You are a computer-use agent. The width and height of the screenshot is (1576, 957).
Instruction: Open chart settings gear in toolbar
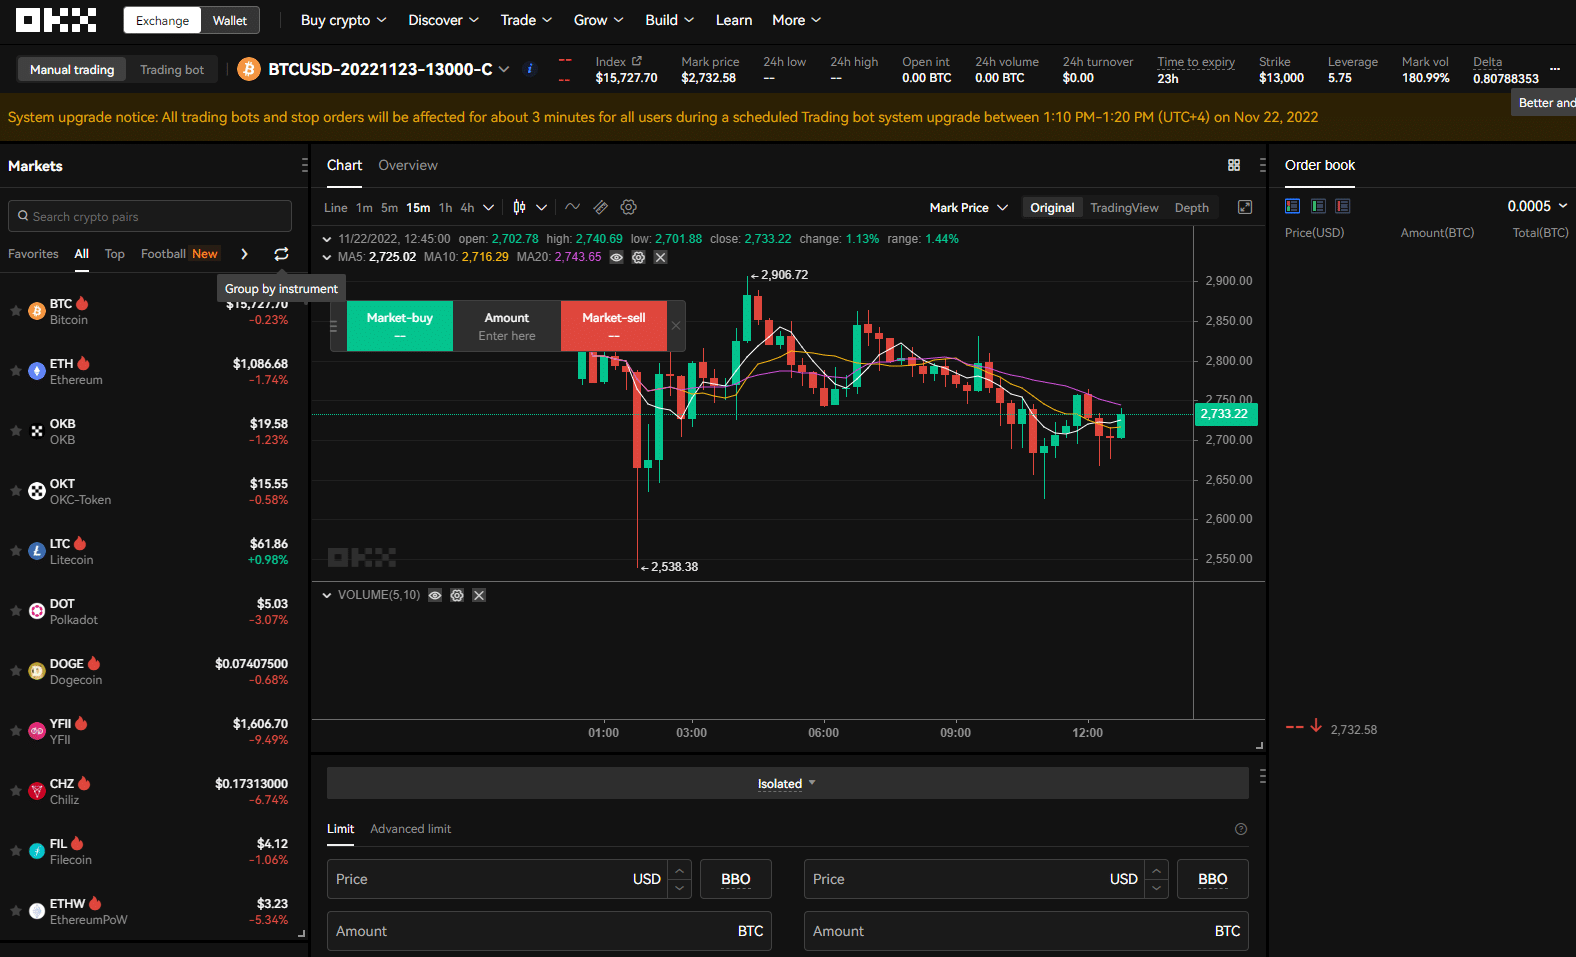[x=628, y=207]
